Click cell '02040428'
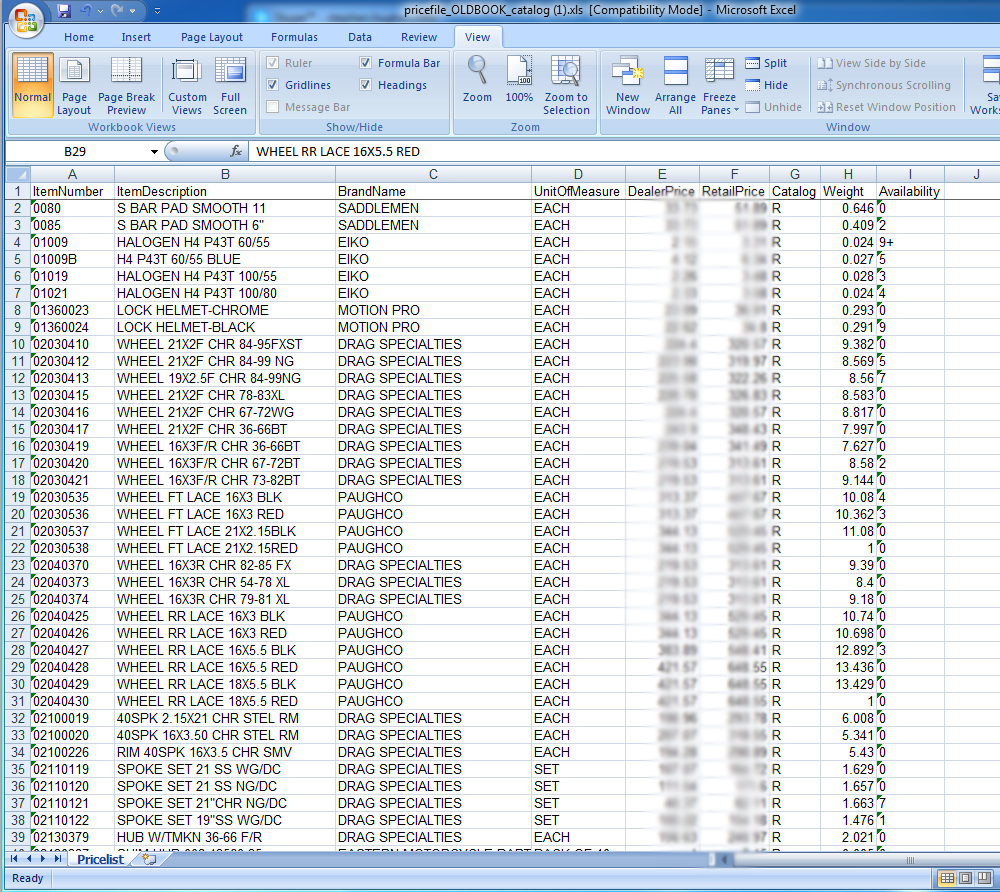Screen dimensions: 1000x892 pos(72,667)
